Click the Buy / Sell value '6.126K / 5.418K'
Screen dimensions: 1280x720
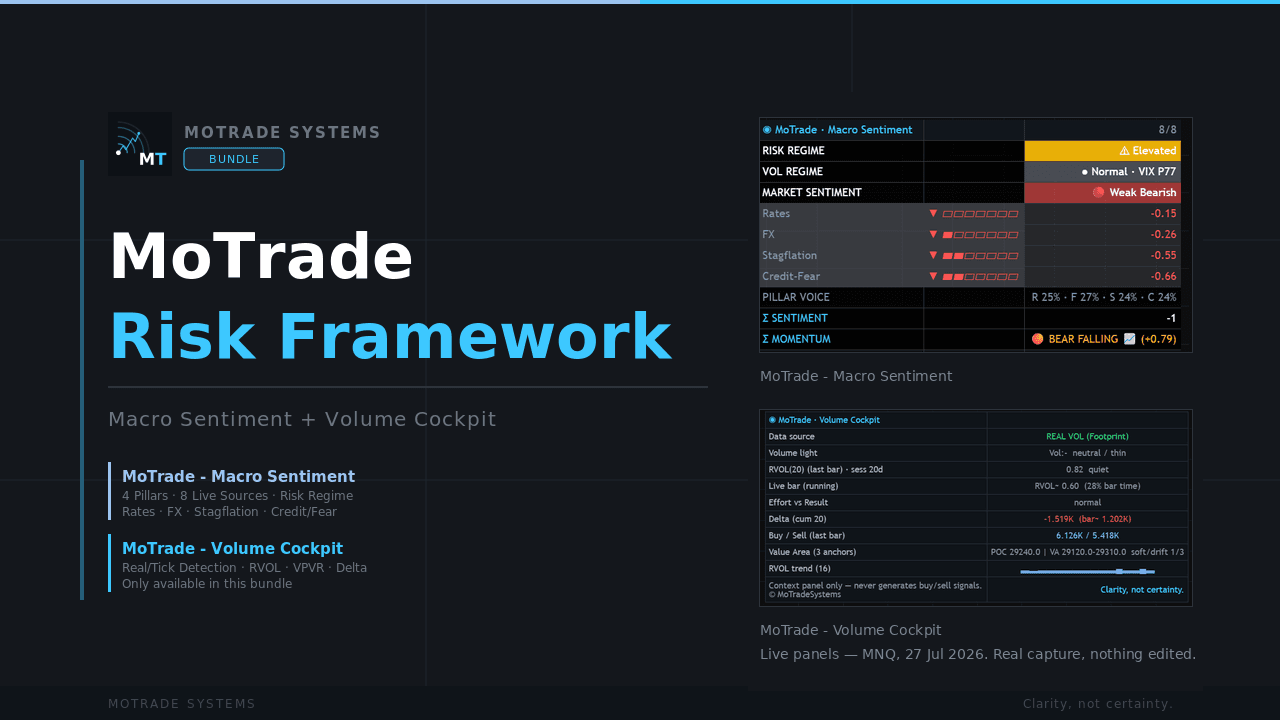(1087, 535)
